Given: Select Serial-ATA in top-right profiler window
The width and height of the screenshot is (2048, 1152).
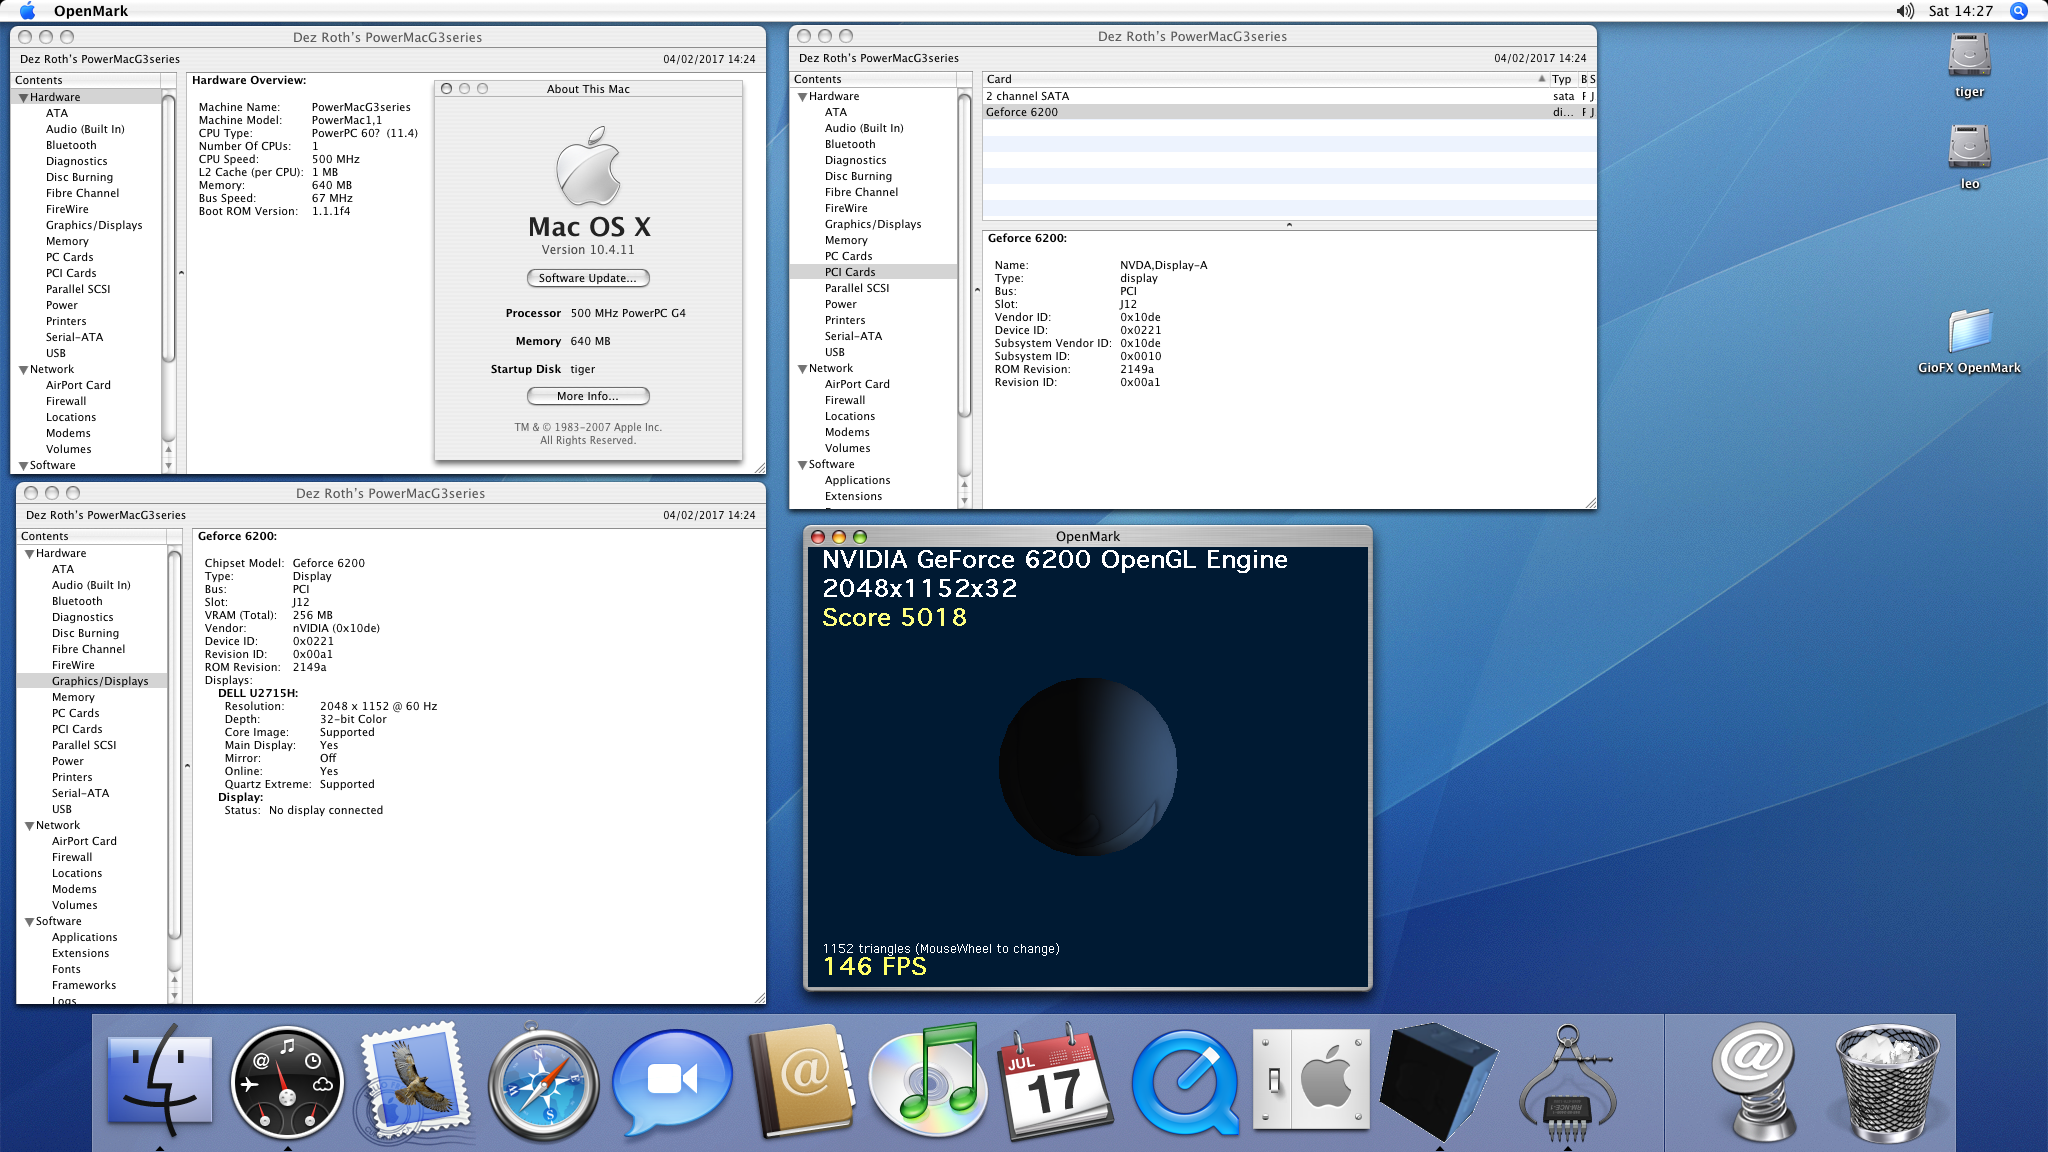Looking at the screenshot, I should (x=853, y=336).
